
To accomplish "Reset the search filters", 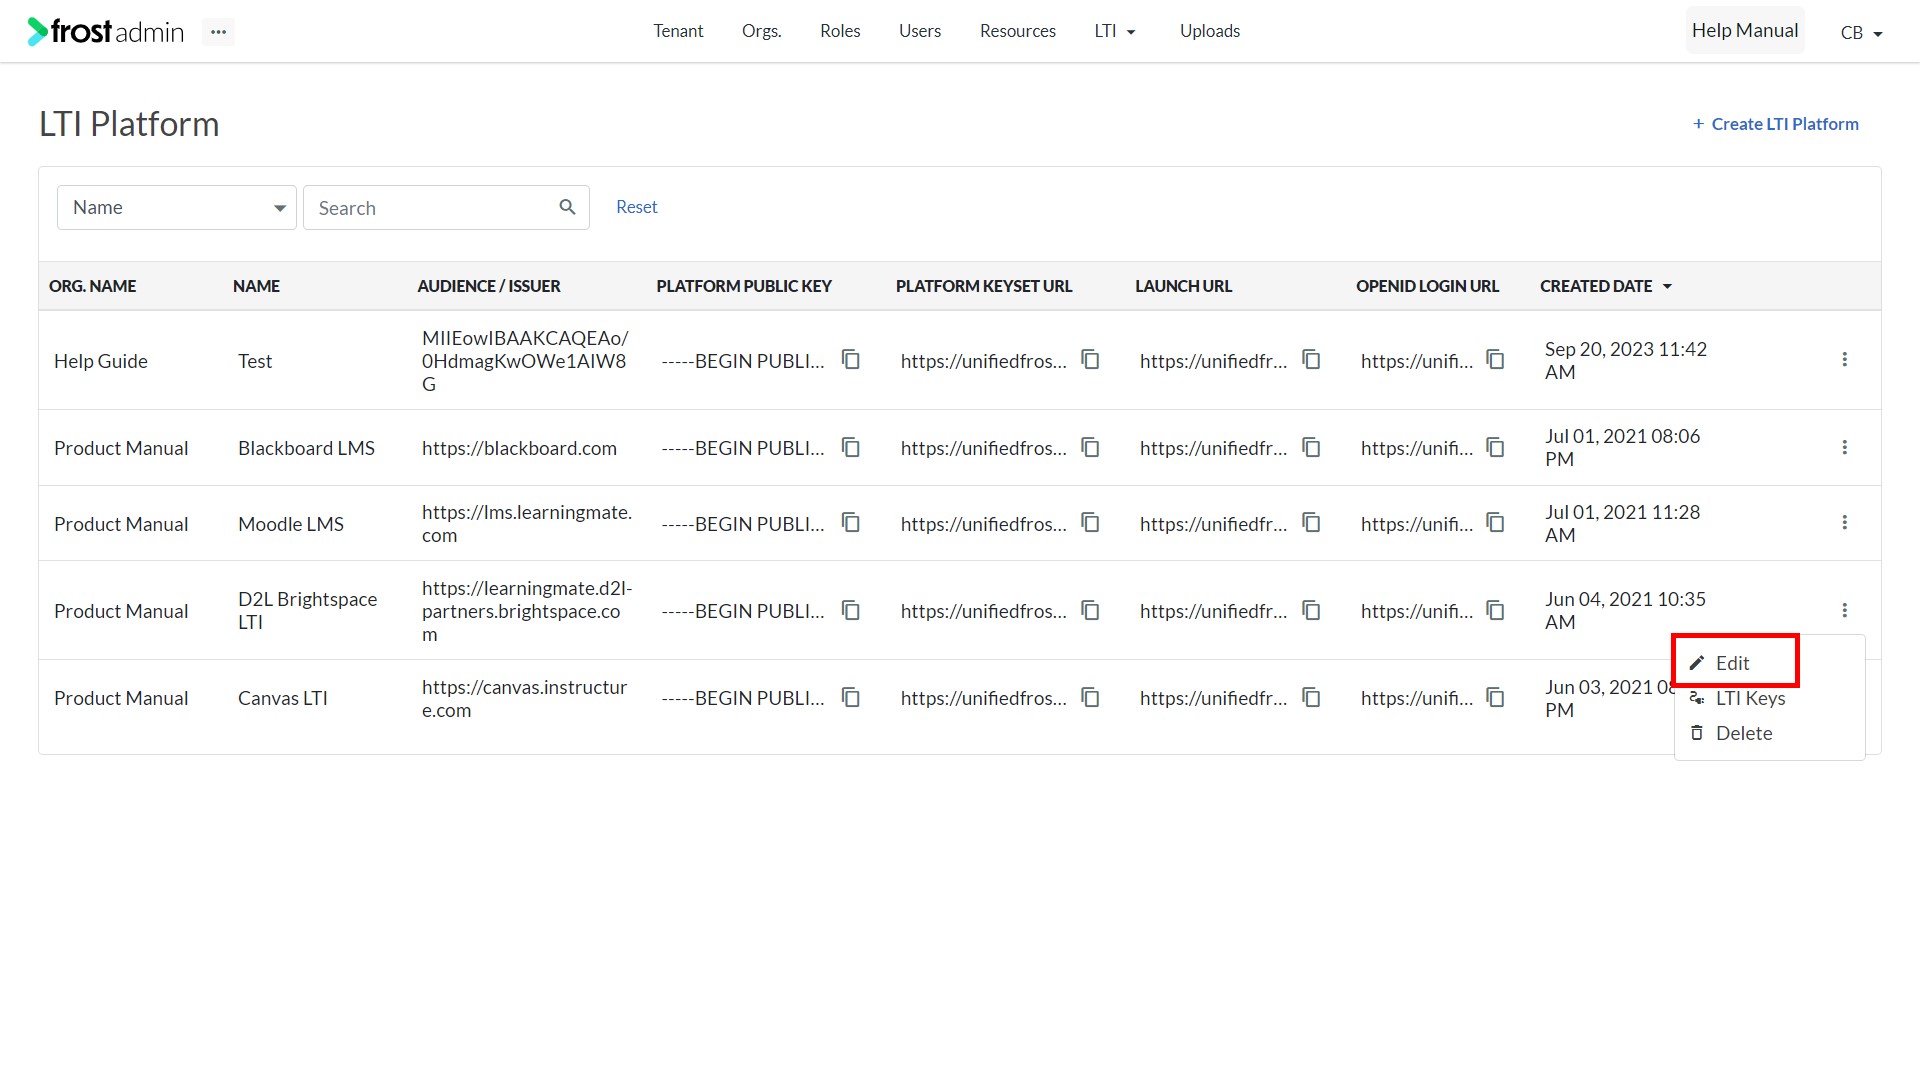I will (x=636, y=207).
